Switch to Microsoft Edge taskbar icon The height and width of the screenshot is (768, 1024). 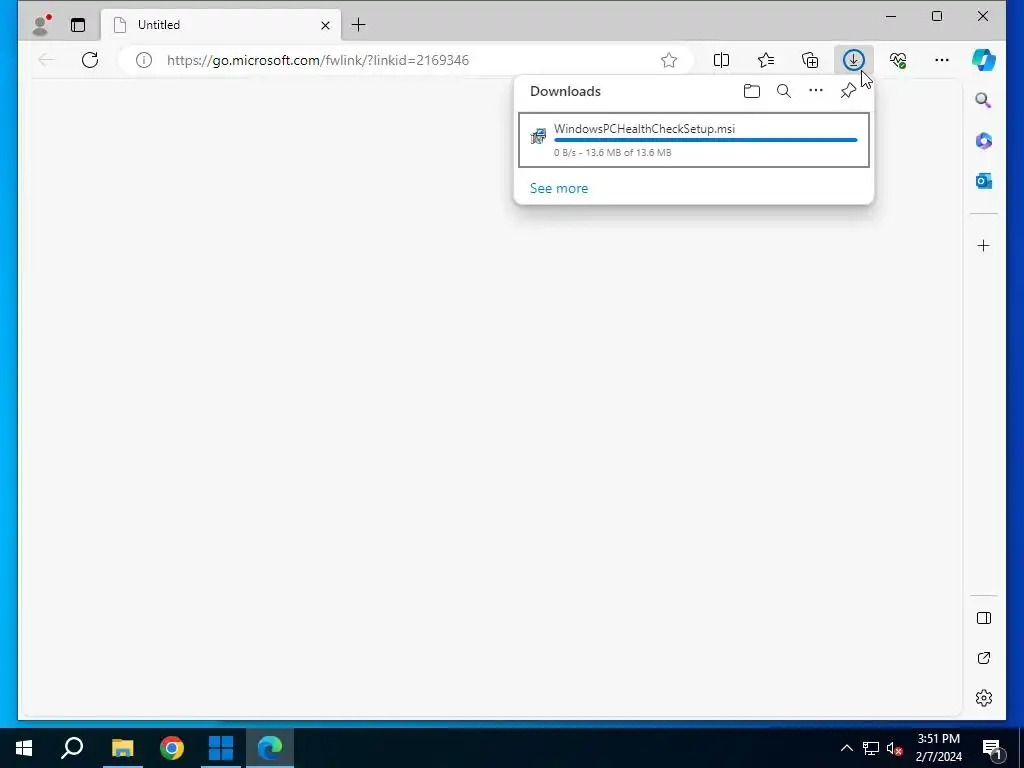[270, 748]
